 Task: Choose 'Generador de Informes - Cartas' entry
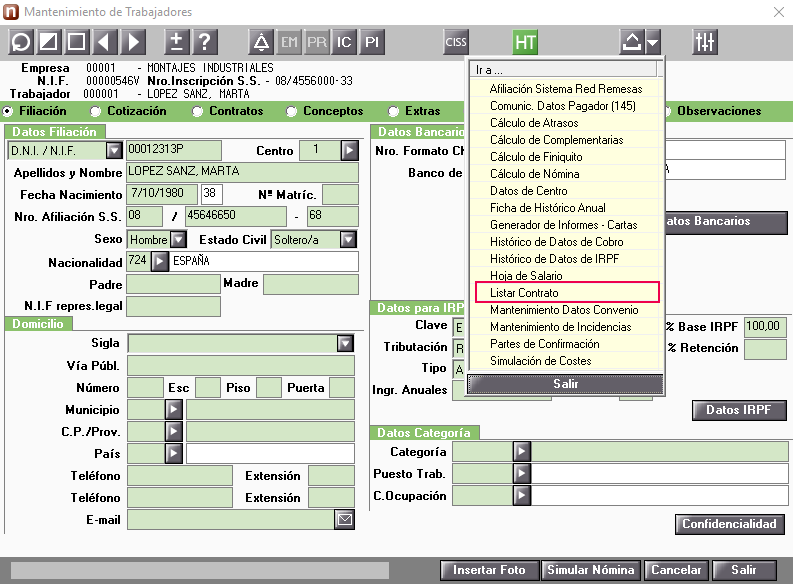click(563, 224)
